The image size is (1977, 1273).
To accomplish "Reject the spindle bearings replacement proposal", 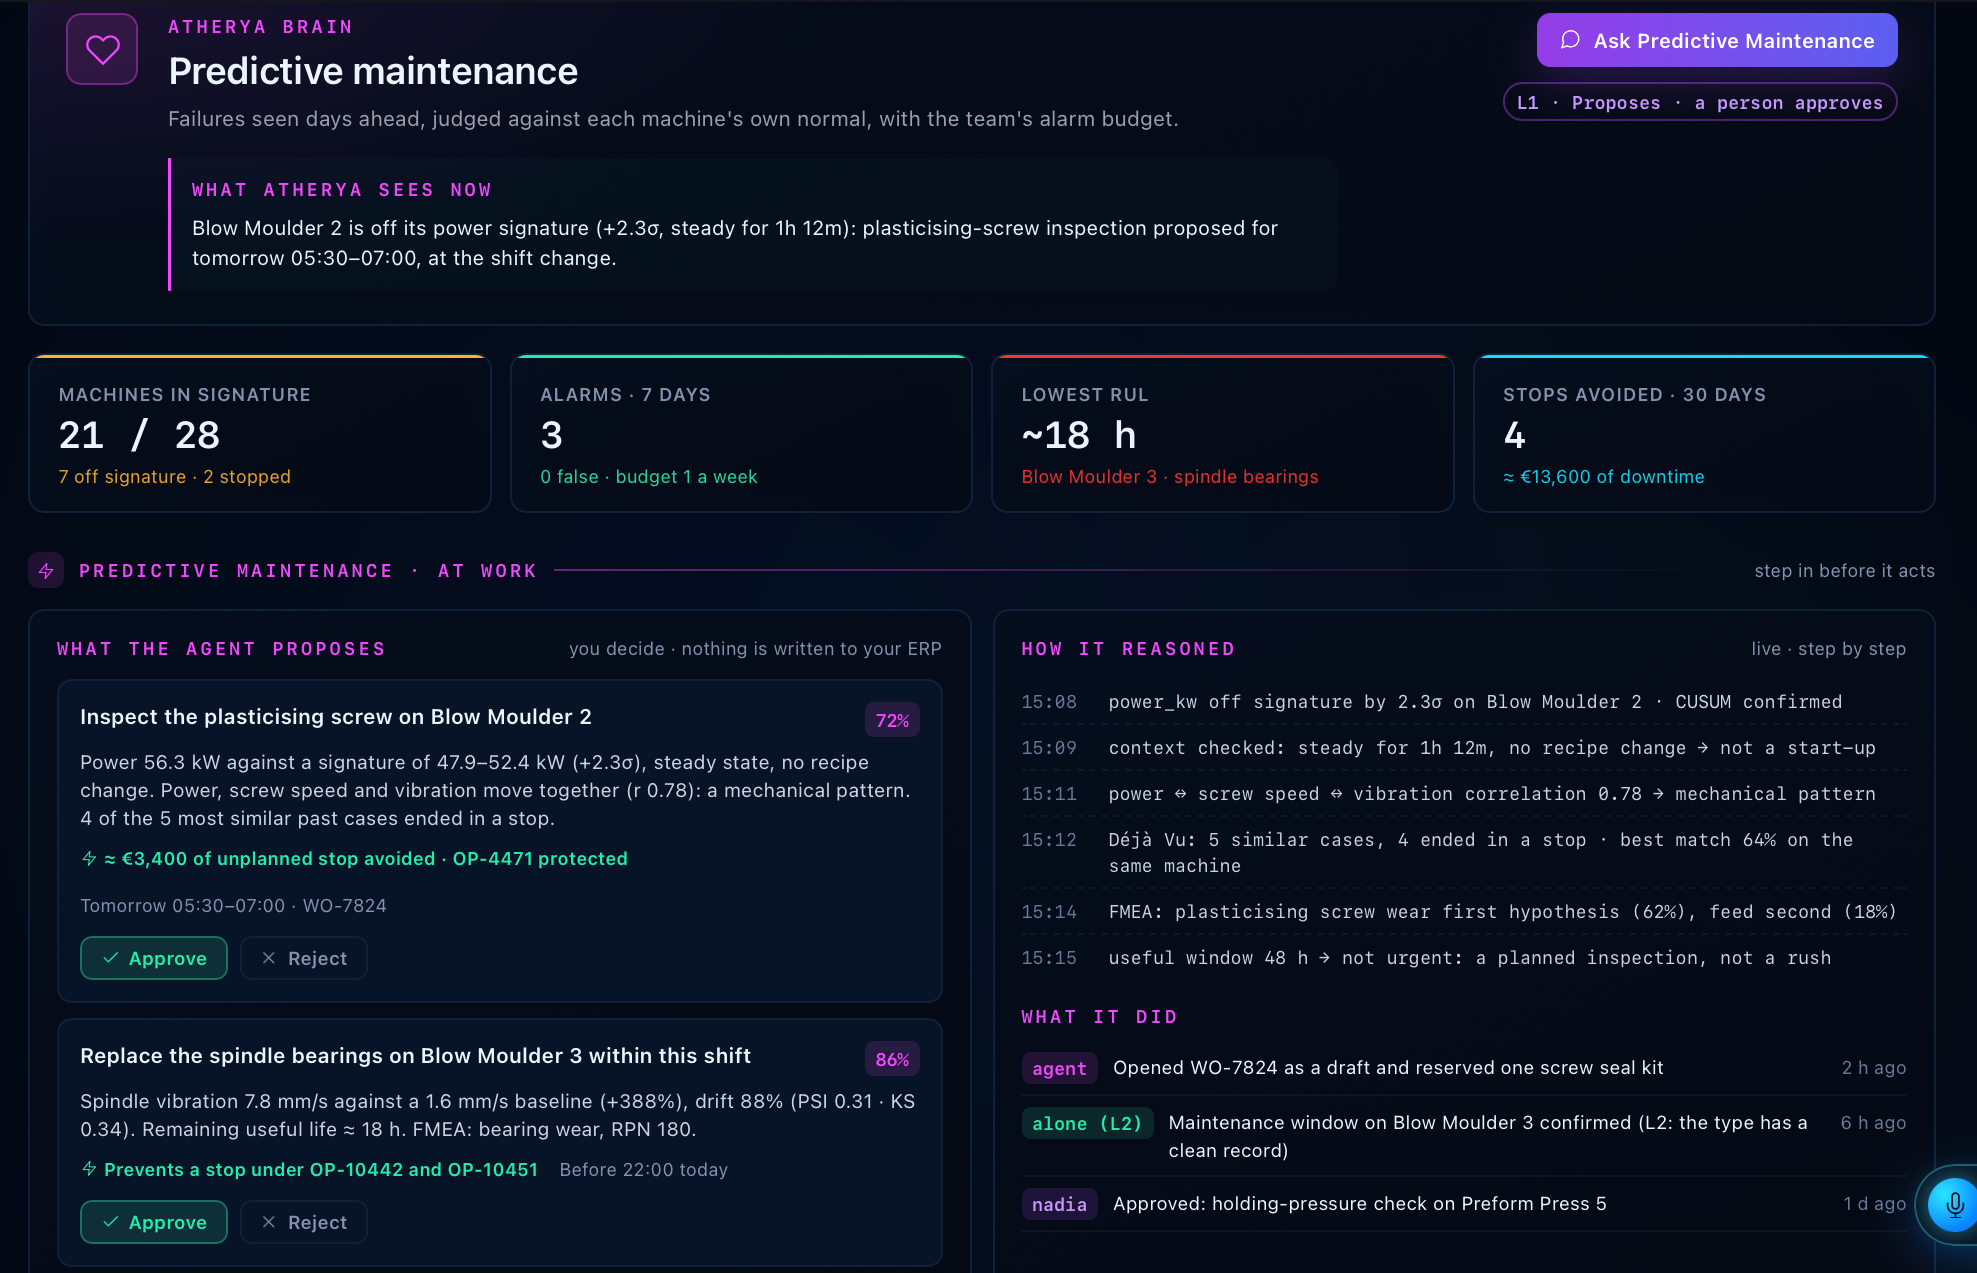I will click(x=304, y=1222).
